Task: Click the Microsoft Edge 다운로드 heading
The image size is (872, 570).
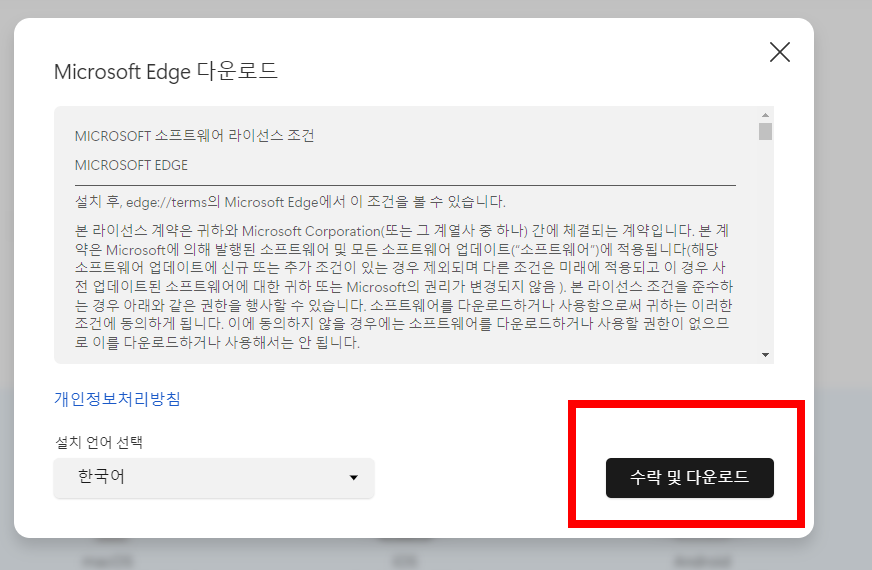Action: tap(166, 72)
